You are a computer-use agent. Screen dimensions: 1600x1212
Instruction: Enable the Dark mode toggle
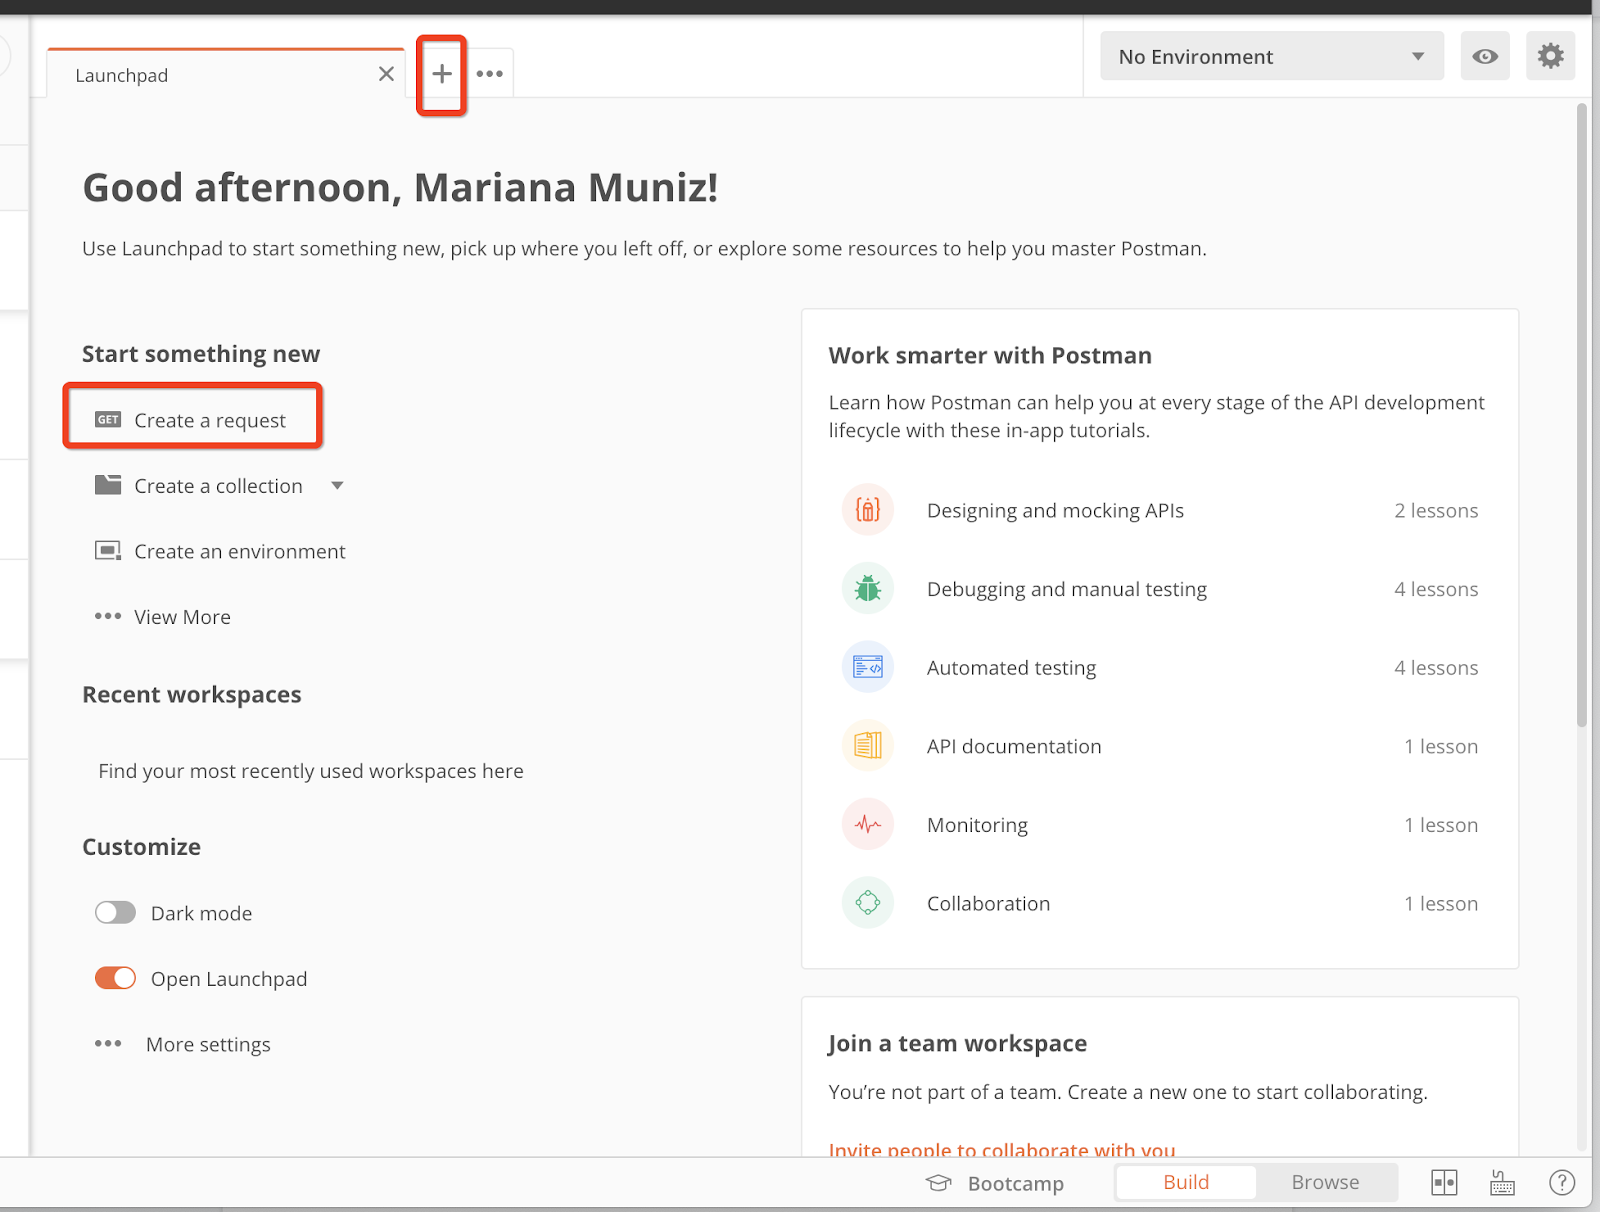[x=115, y=912]
